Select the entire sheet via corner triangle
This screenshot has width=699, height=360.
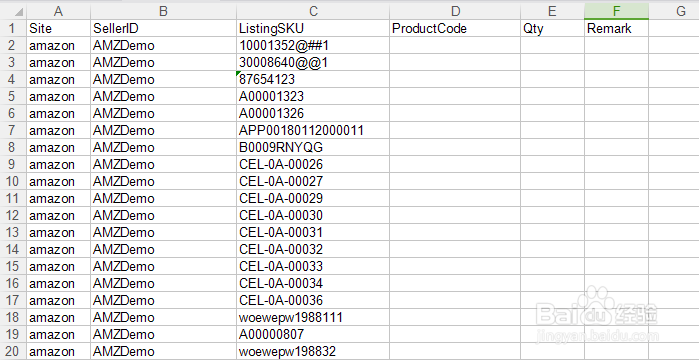pyautogui.click(x=13, y=11)
